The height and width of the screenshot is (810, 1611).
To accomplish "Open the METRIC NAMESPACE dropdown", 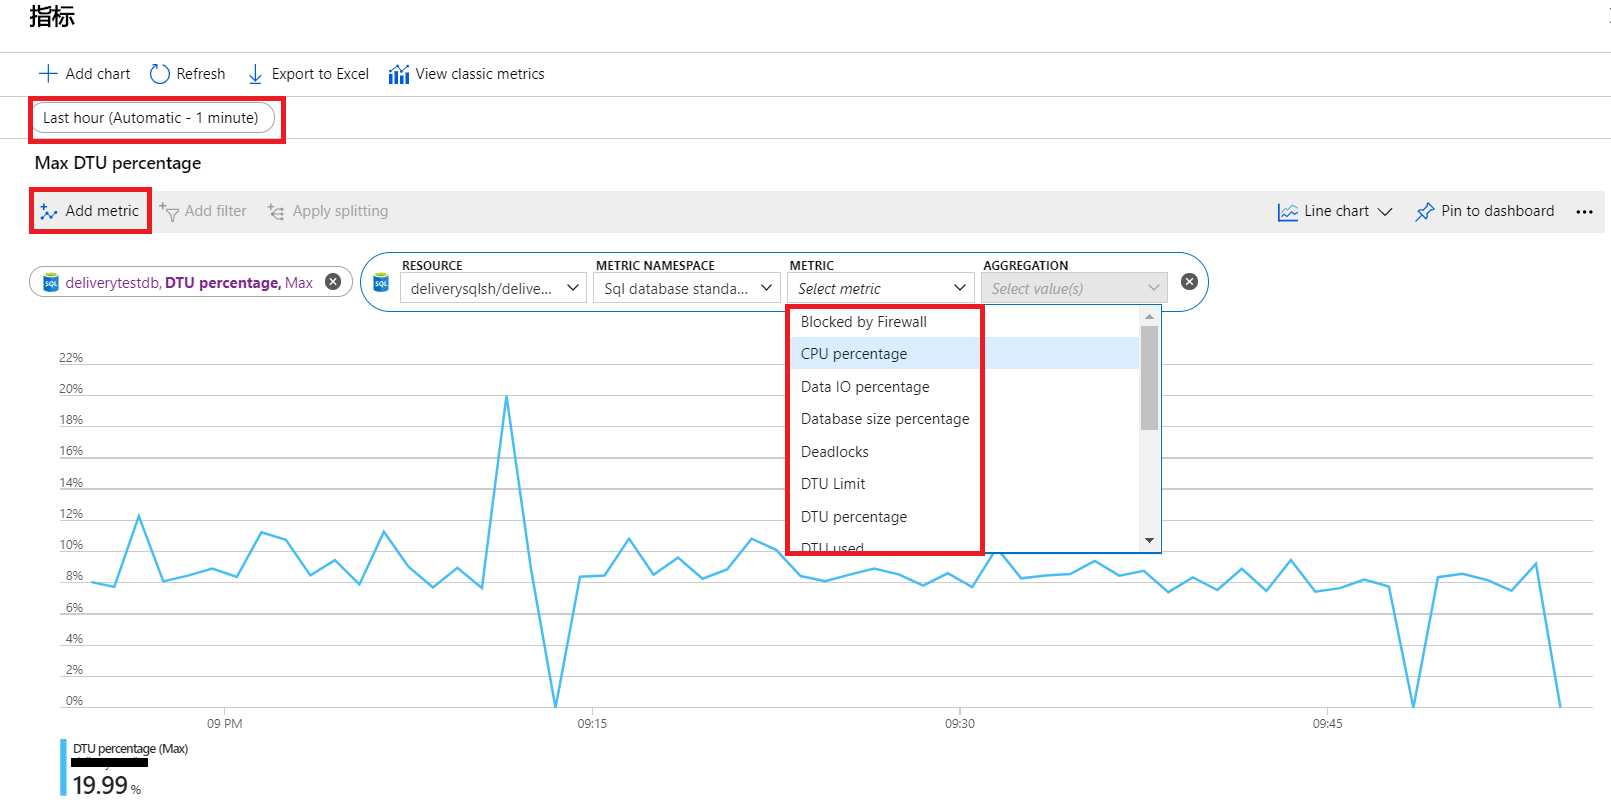I will point(687,288).
